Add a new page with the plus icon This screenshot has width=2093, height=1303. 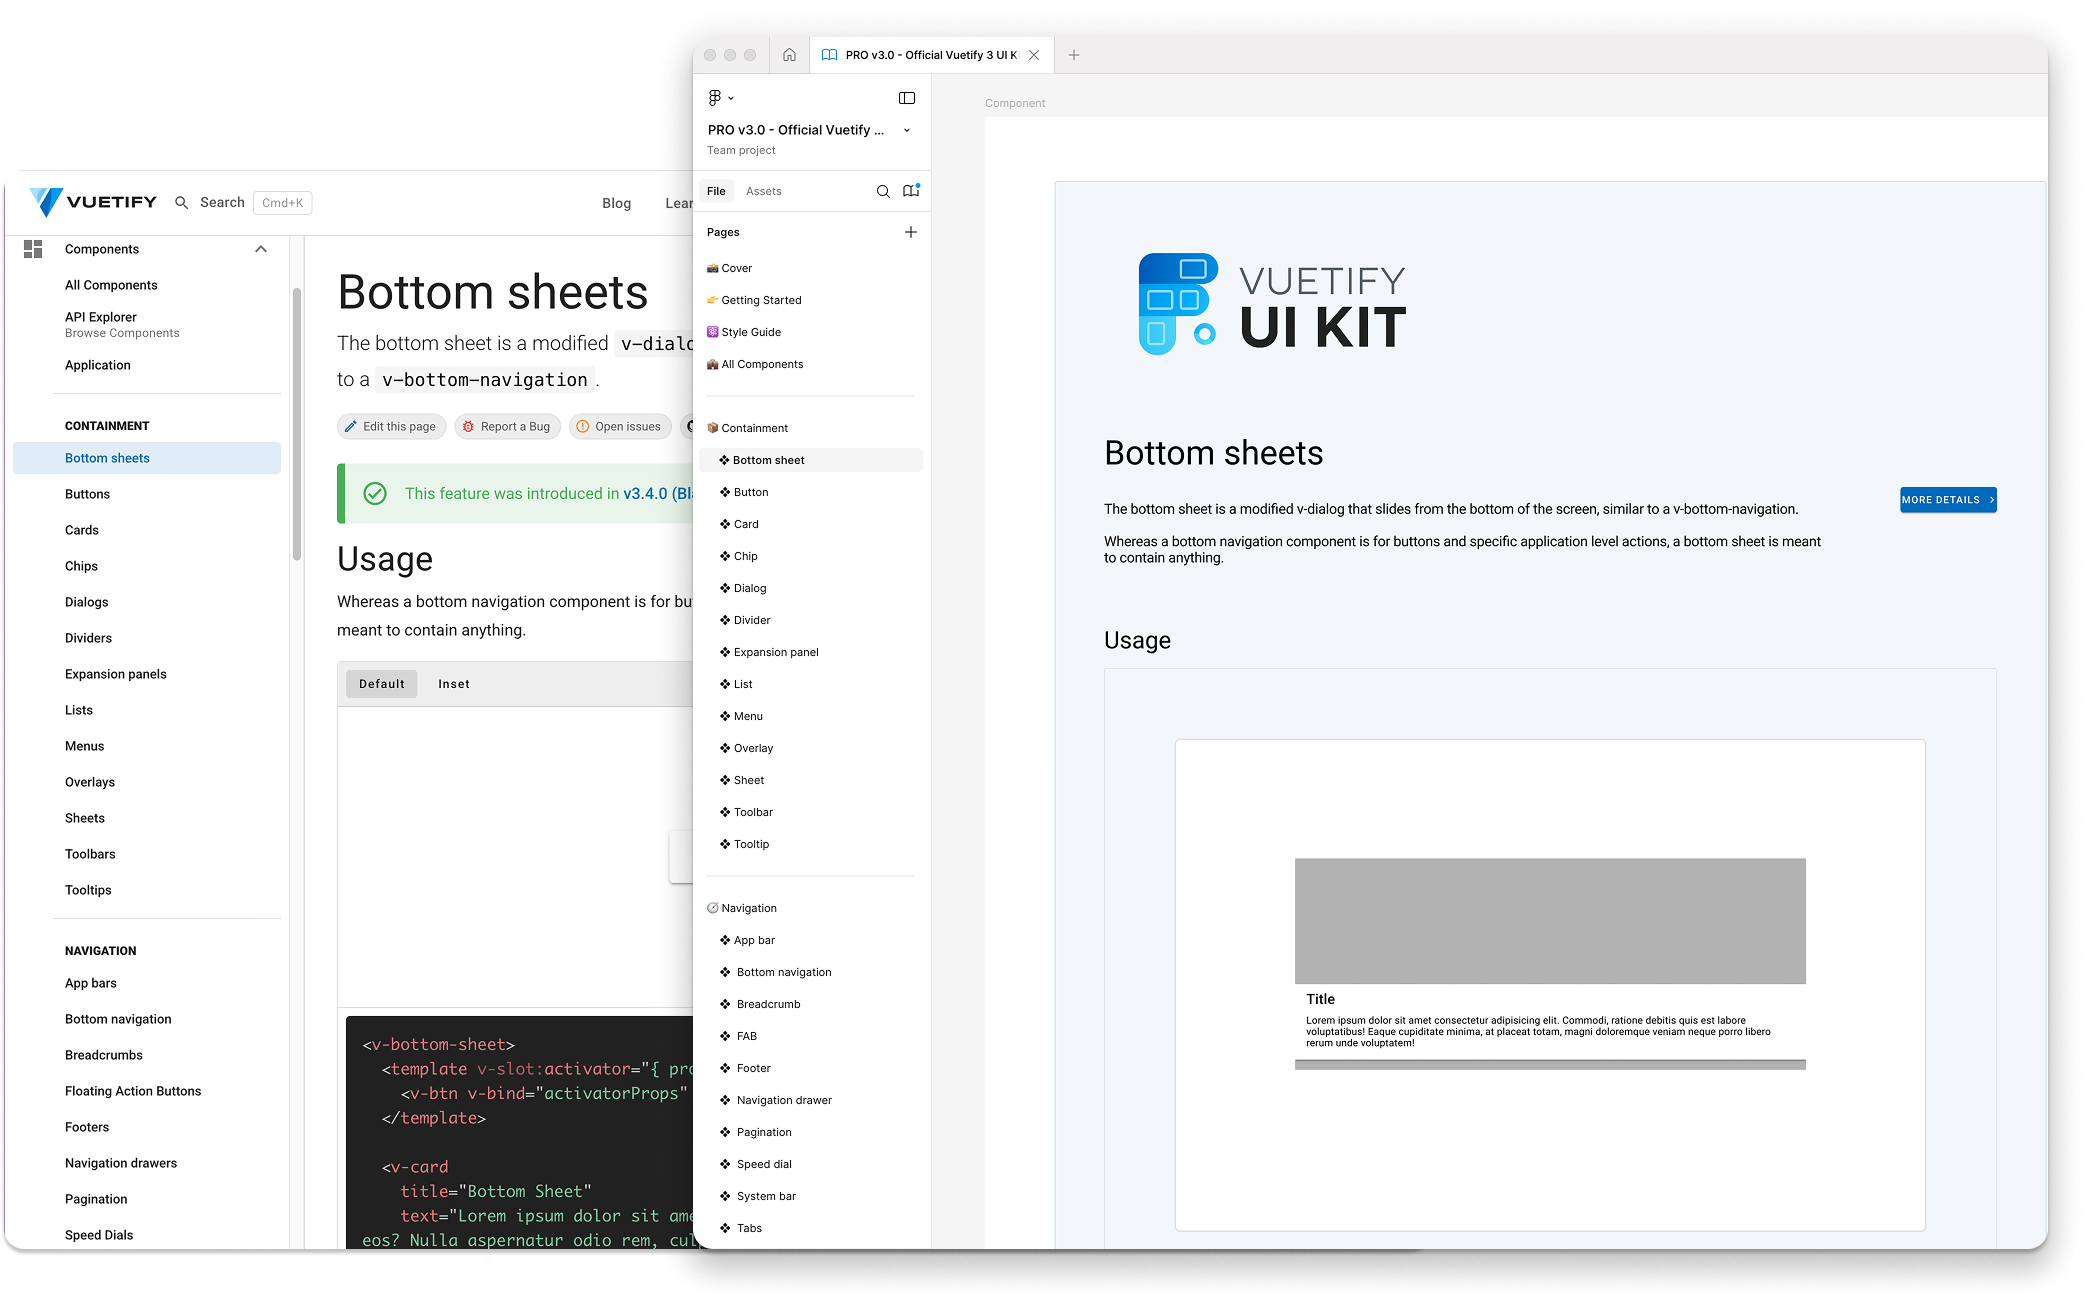pos(911,231)
